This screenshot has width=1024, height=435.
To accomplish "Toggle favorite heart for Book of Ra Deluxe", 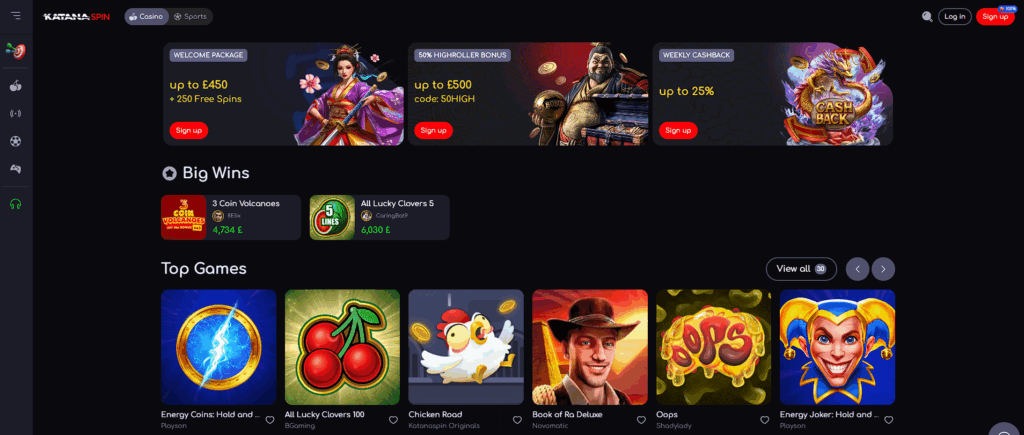I will coord(641,420).
